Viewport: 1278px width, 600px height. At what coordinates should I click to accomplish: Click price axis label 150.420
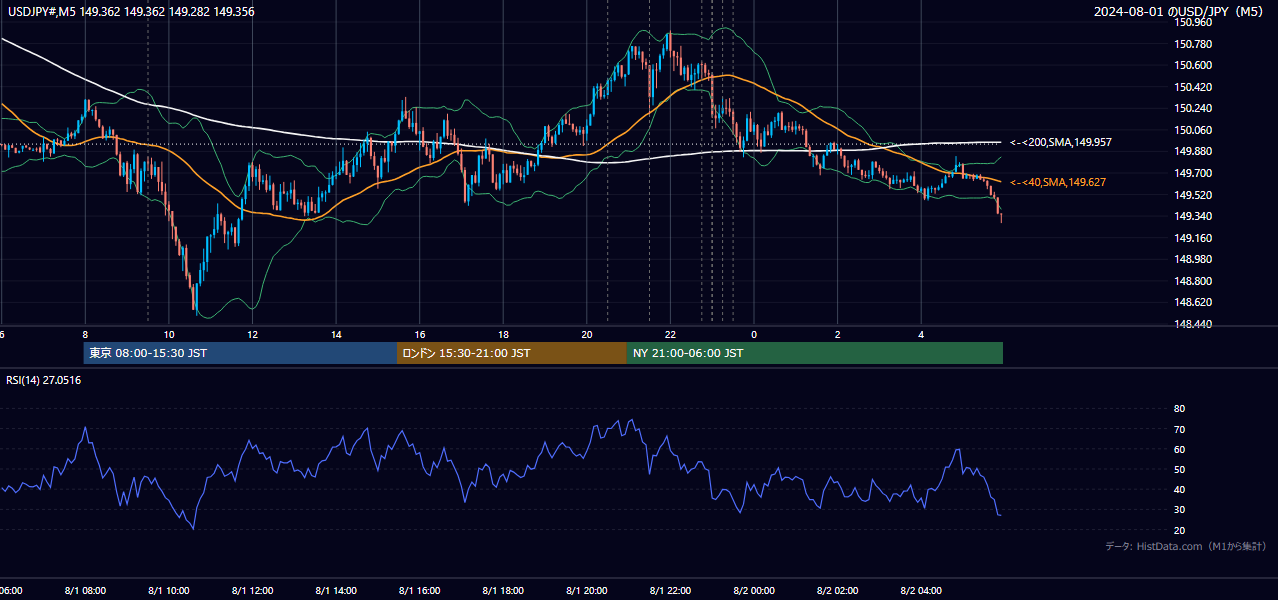(x=1192, y=87)
